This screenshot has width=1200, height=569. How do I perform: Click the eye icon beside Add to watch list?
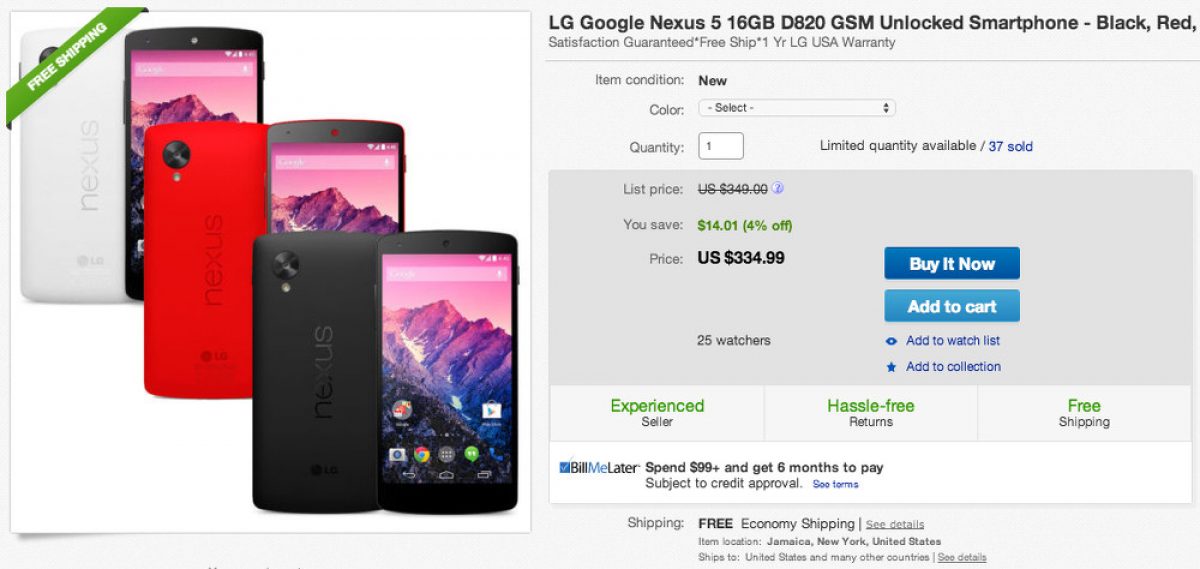pos(891,341)
